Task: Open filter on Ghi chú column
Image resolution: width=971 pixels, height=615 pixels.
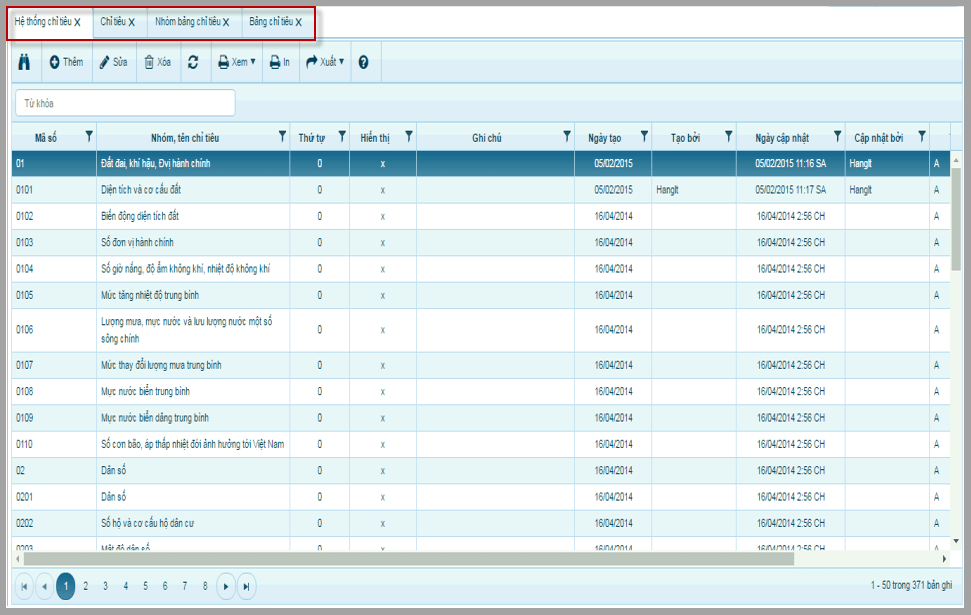Action: tap(567, 136)
